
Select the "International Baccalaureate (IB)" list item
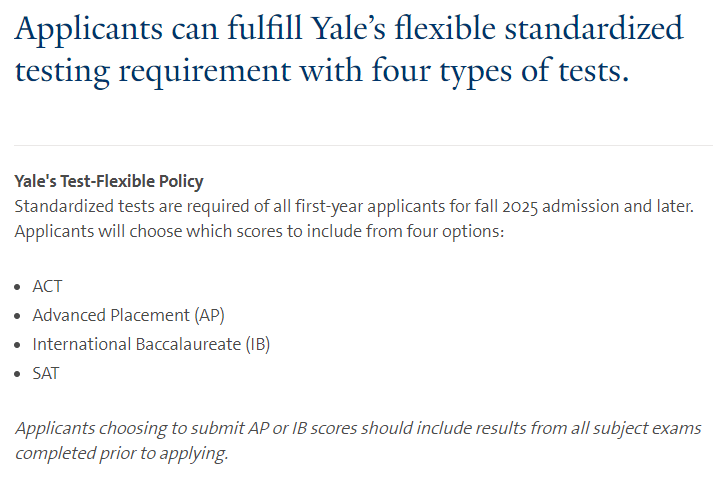pos(151,344)
